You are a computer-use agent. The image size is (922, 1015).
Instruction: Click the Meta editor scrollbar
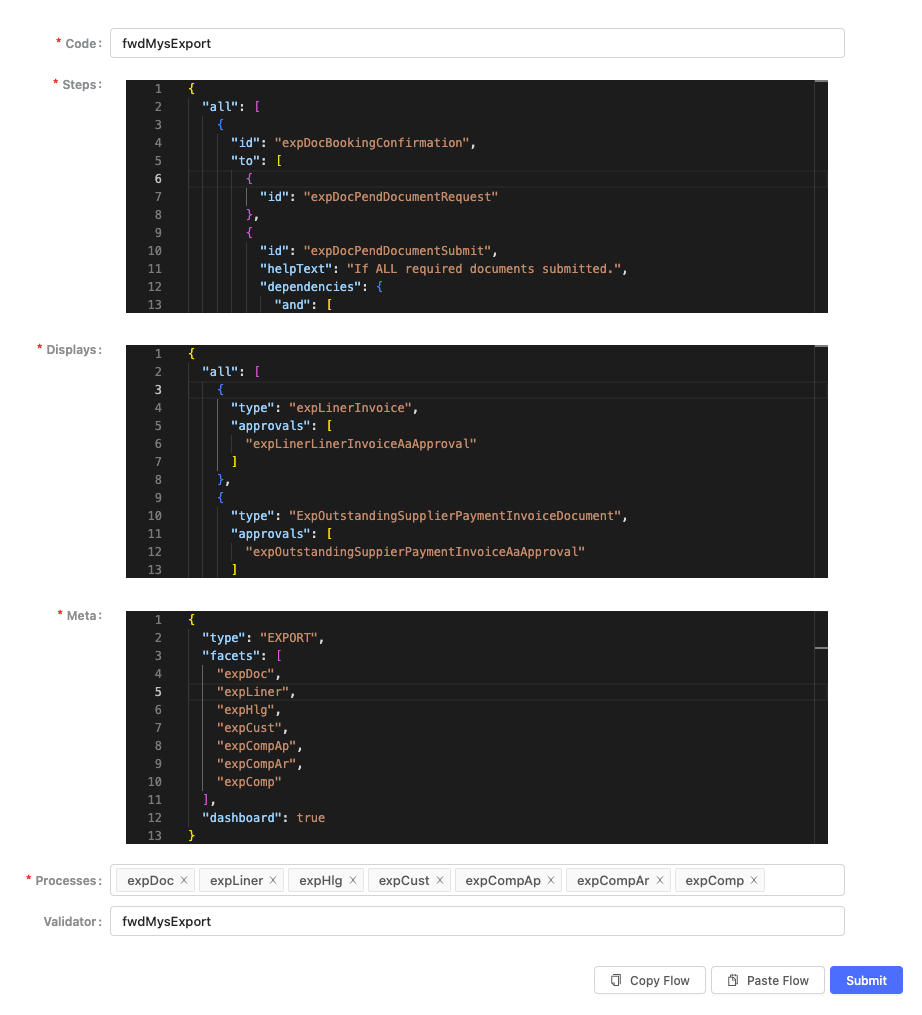pyautogui.click(x=821, y=728)
